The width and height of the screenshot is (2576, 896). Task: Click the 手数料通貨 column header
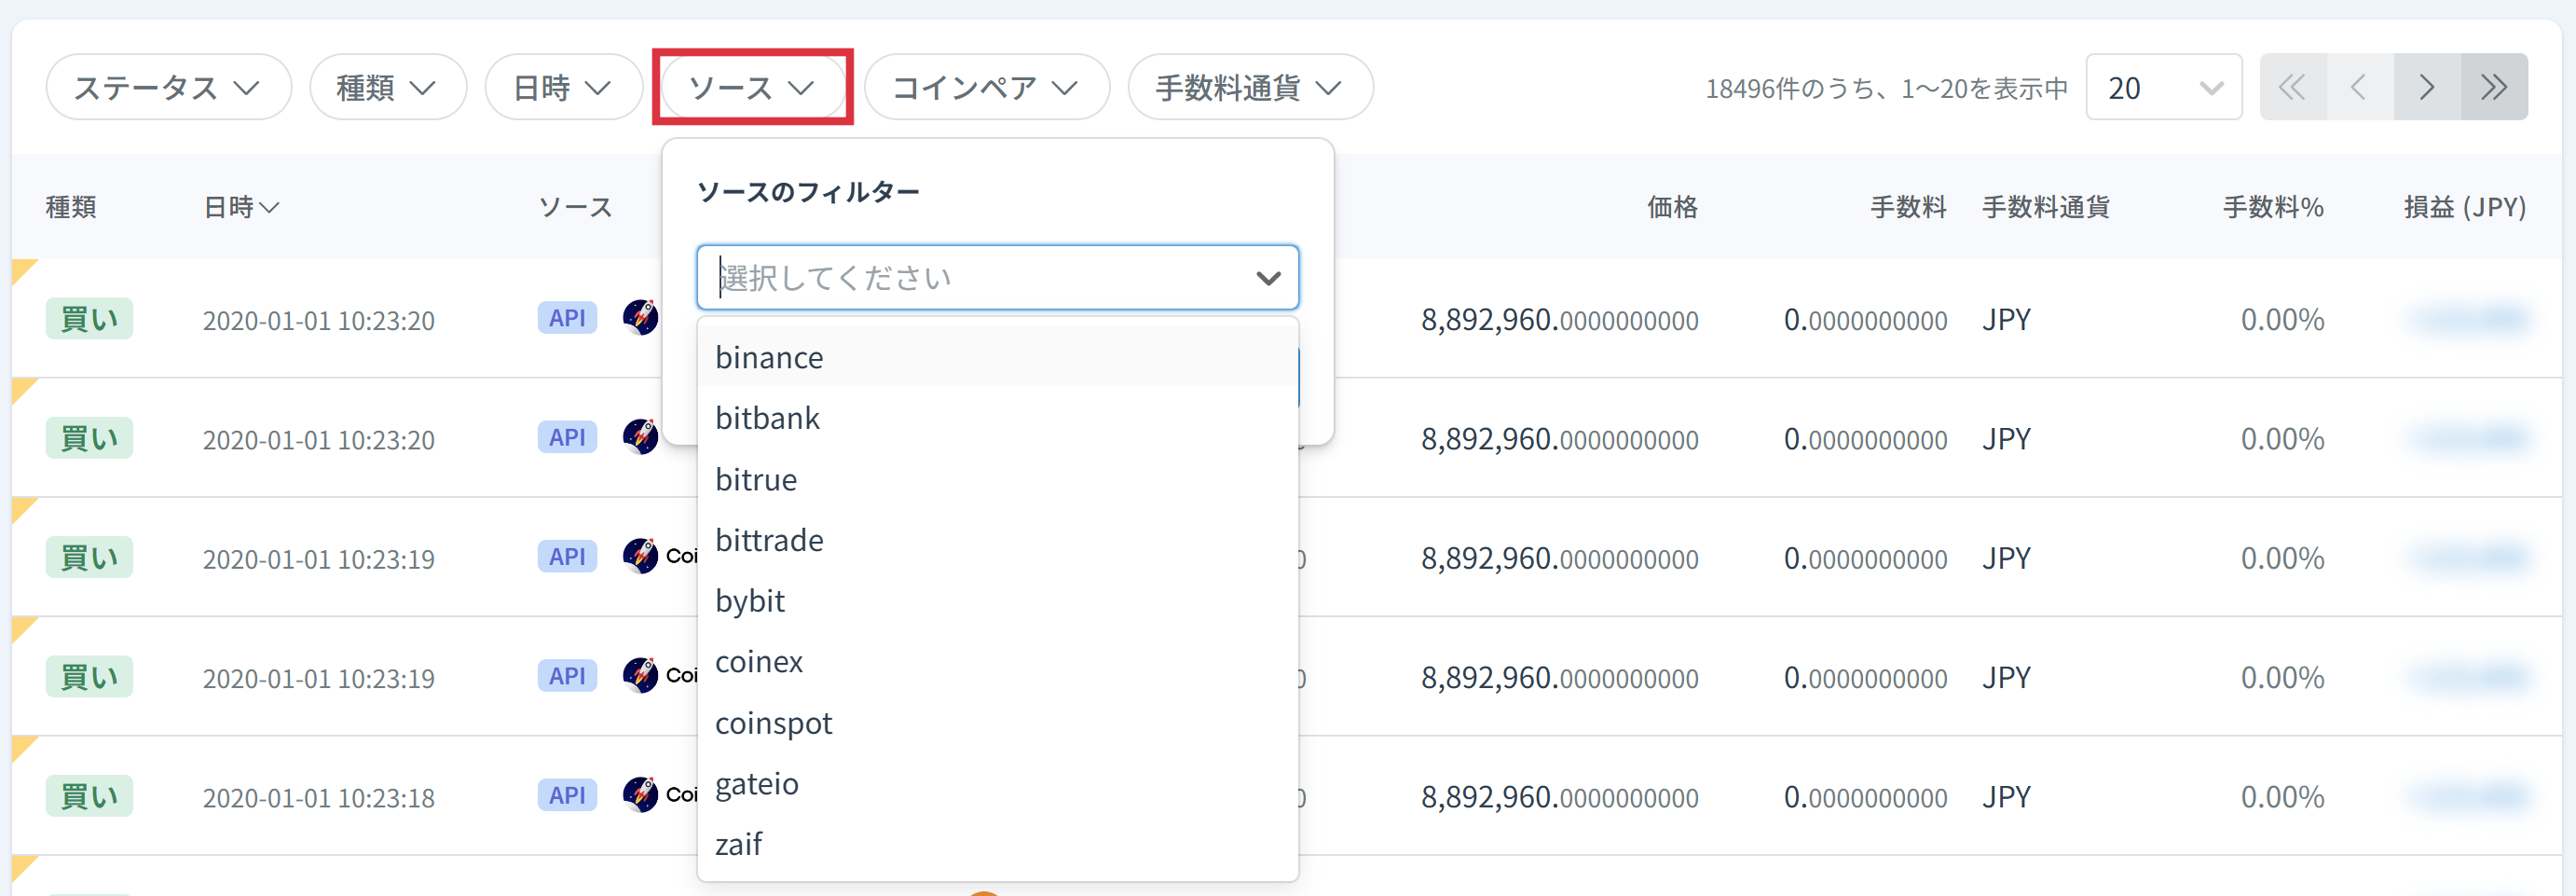pos(2046,207)
